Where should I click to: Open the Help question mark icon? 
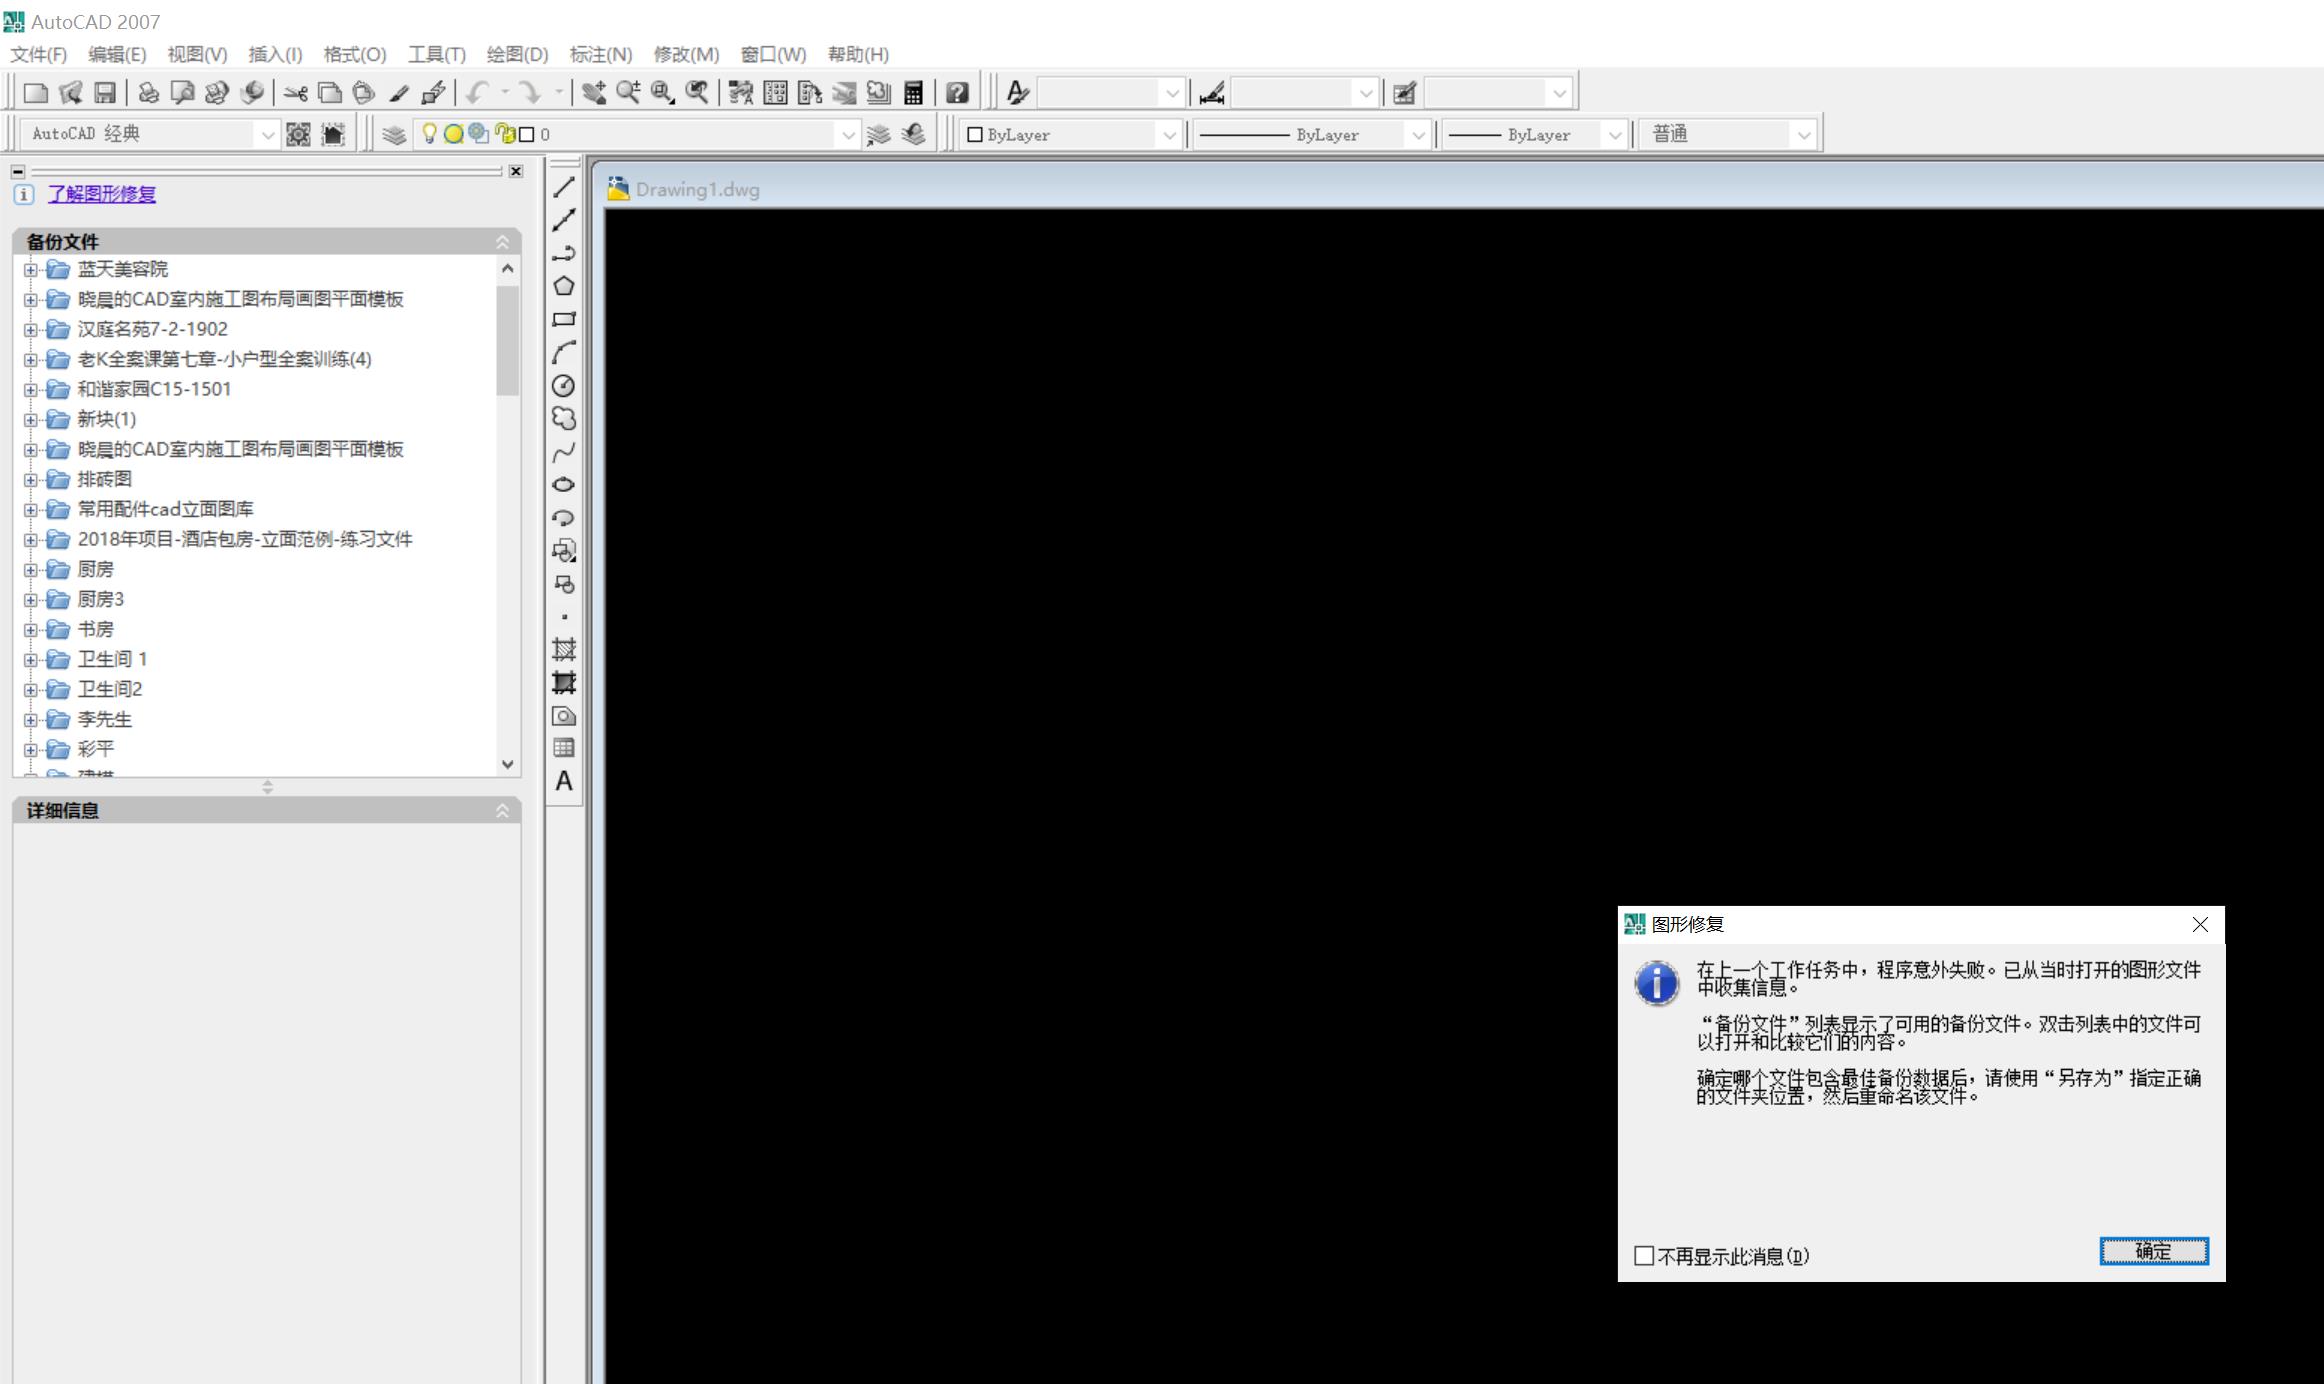click(x=957, y=93)
